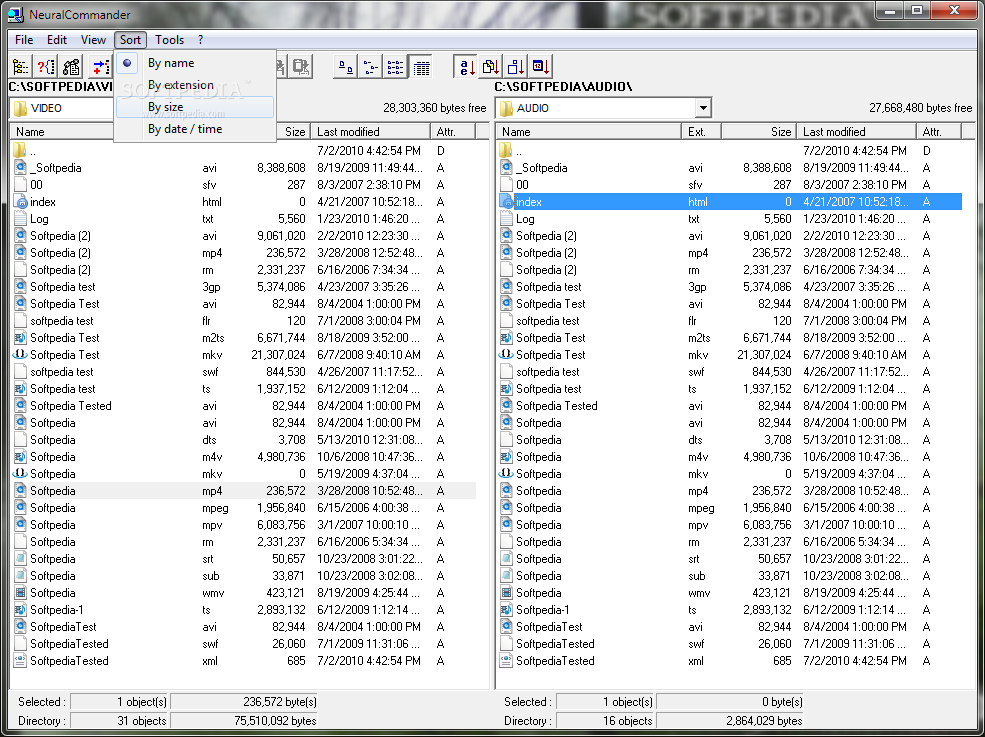Choose By date / time sorting
The width and height of the screenshot is (985, 737).
(195, 129)
